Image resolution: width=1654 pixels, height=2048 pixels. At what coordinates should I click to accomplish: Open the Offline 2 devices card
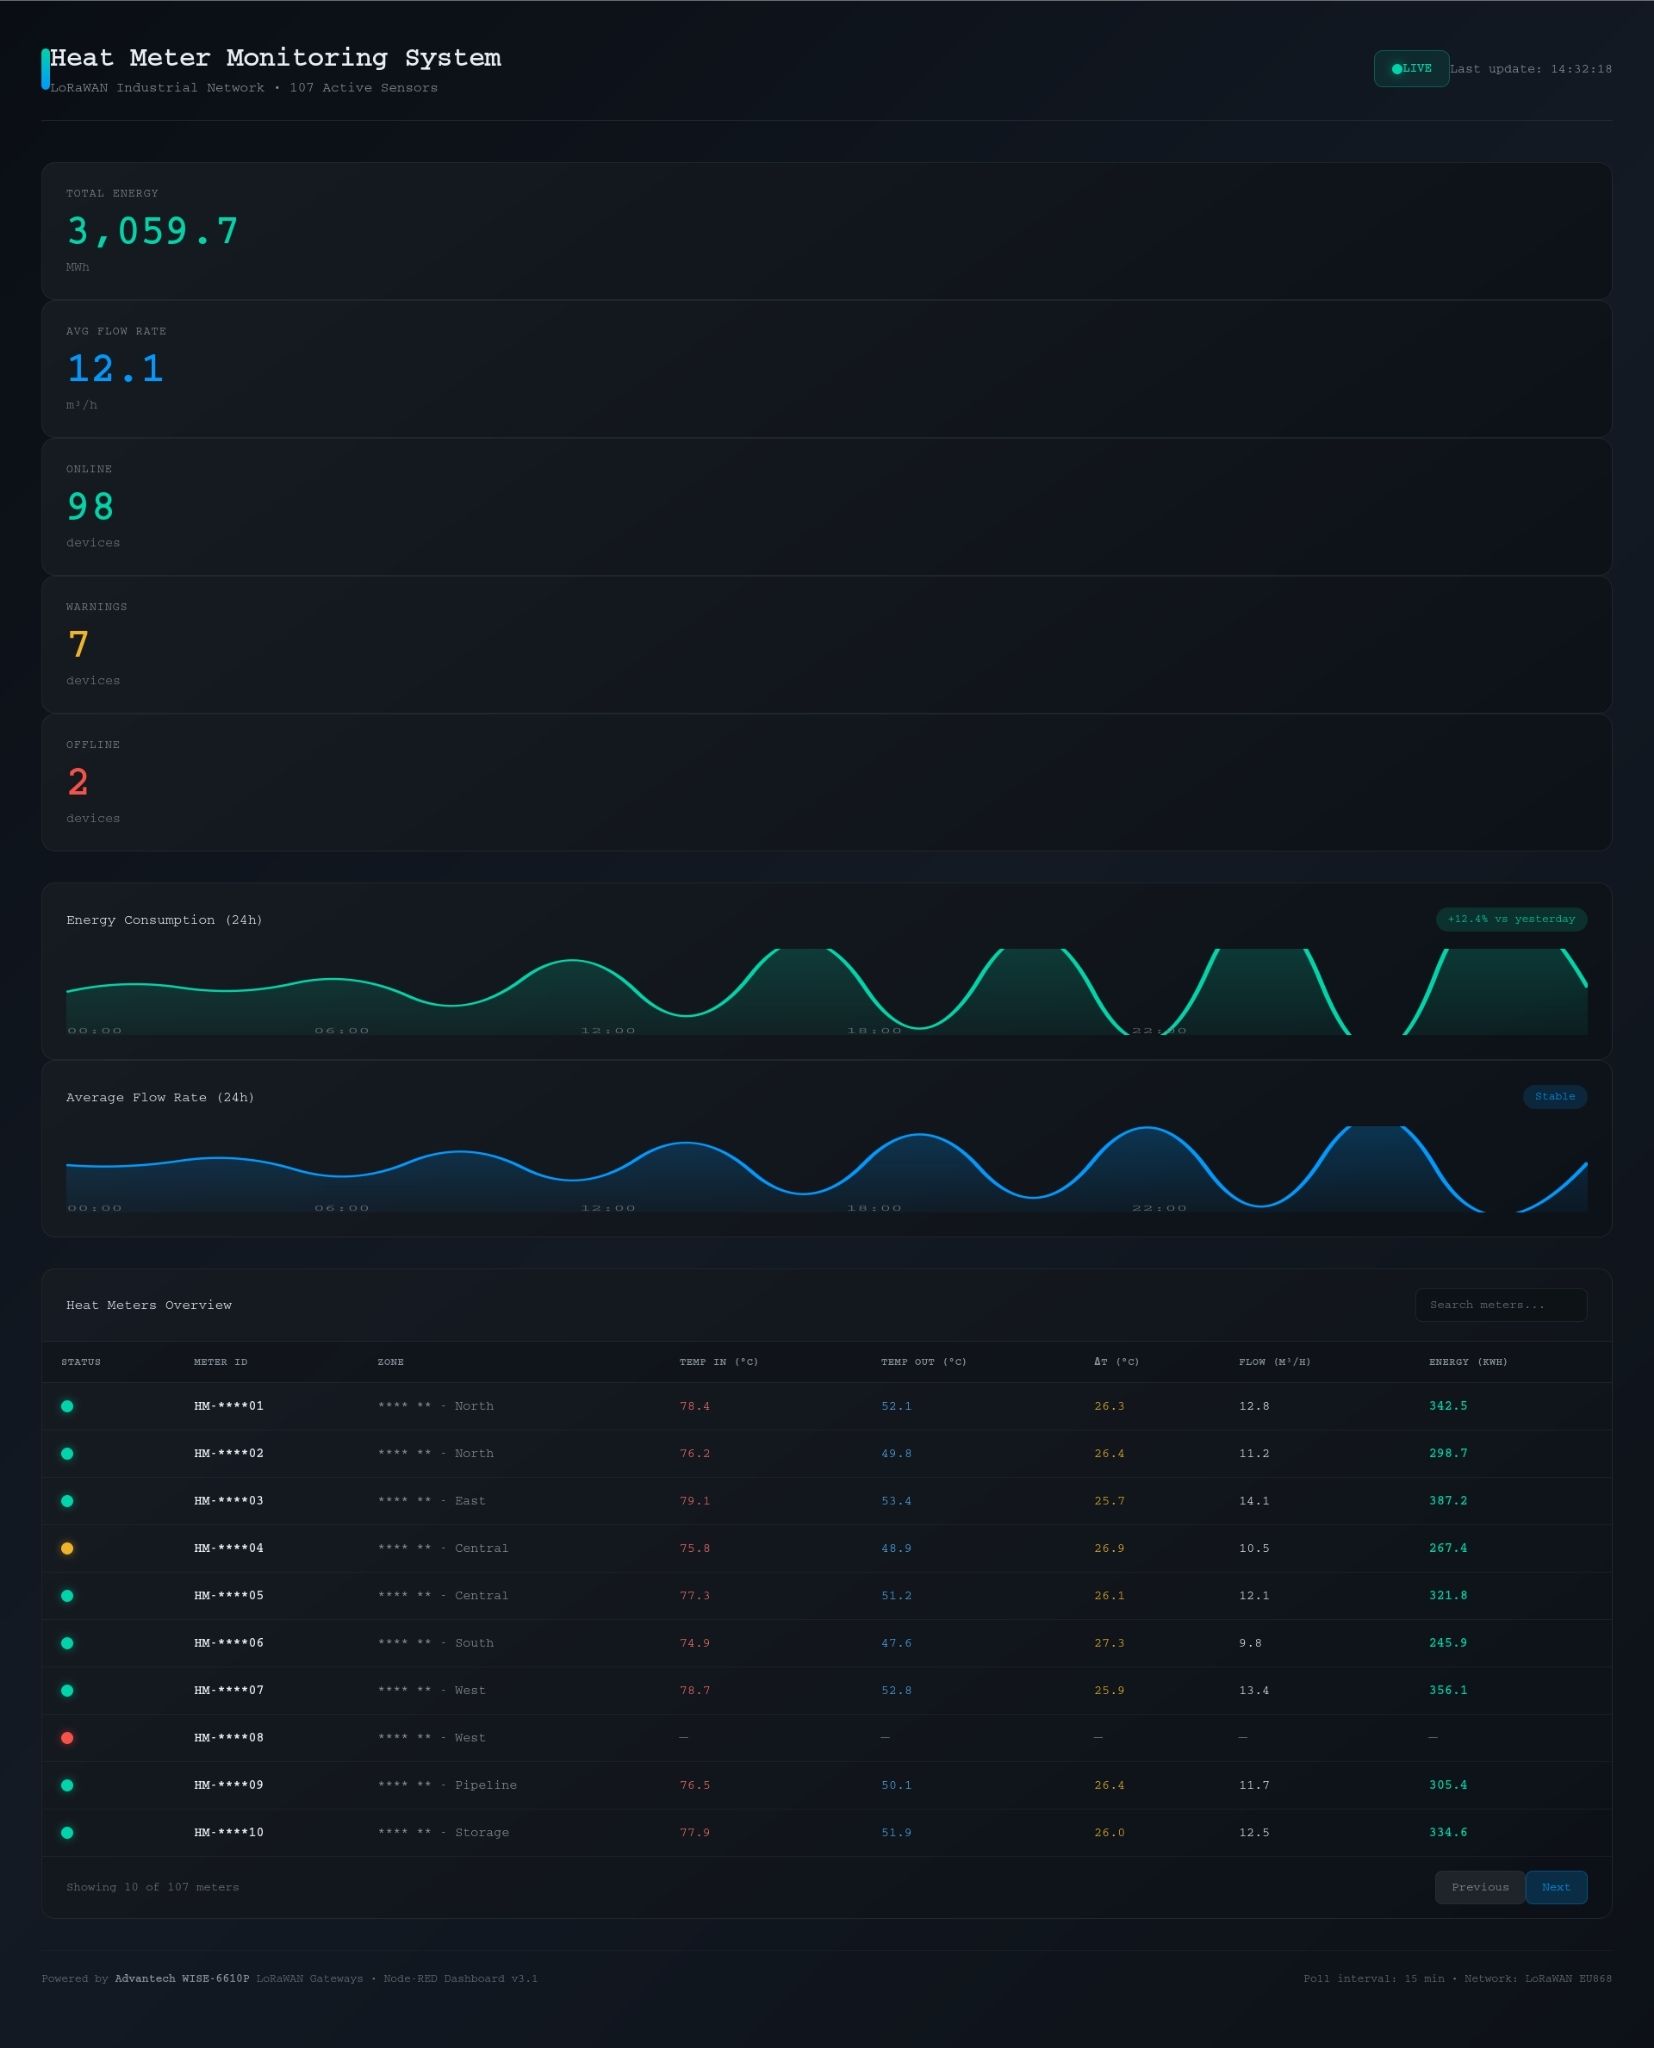(x=826, y=783)
